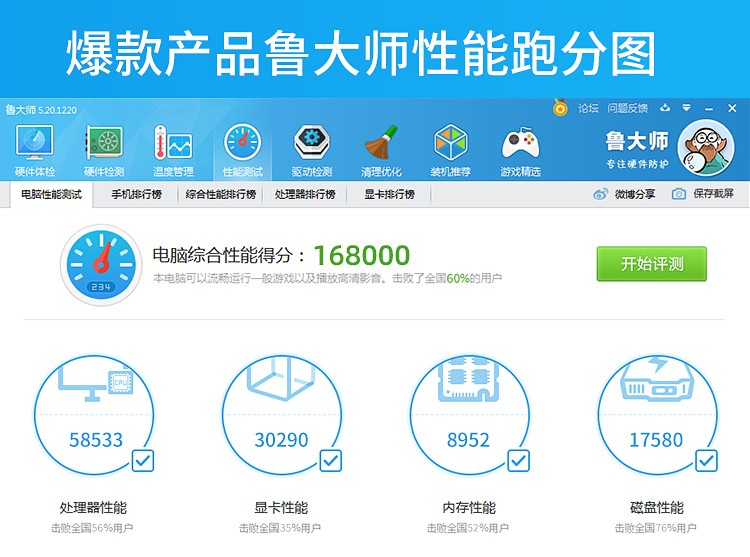This screenshot has height=557, width=750.
Task: Click the gold medal icon in title bar
Action: (x=560, y=108)
